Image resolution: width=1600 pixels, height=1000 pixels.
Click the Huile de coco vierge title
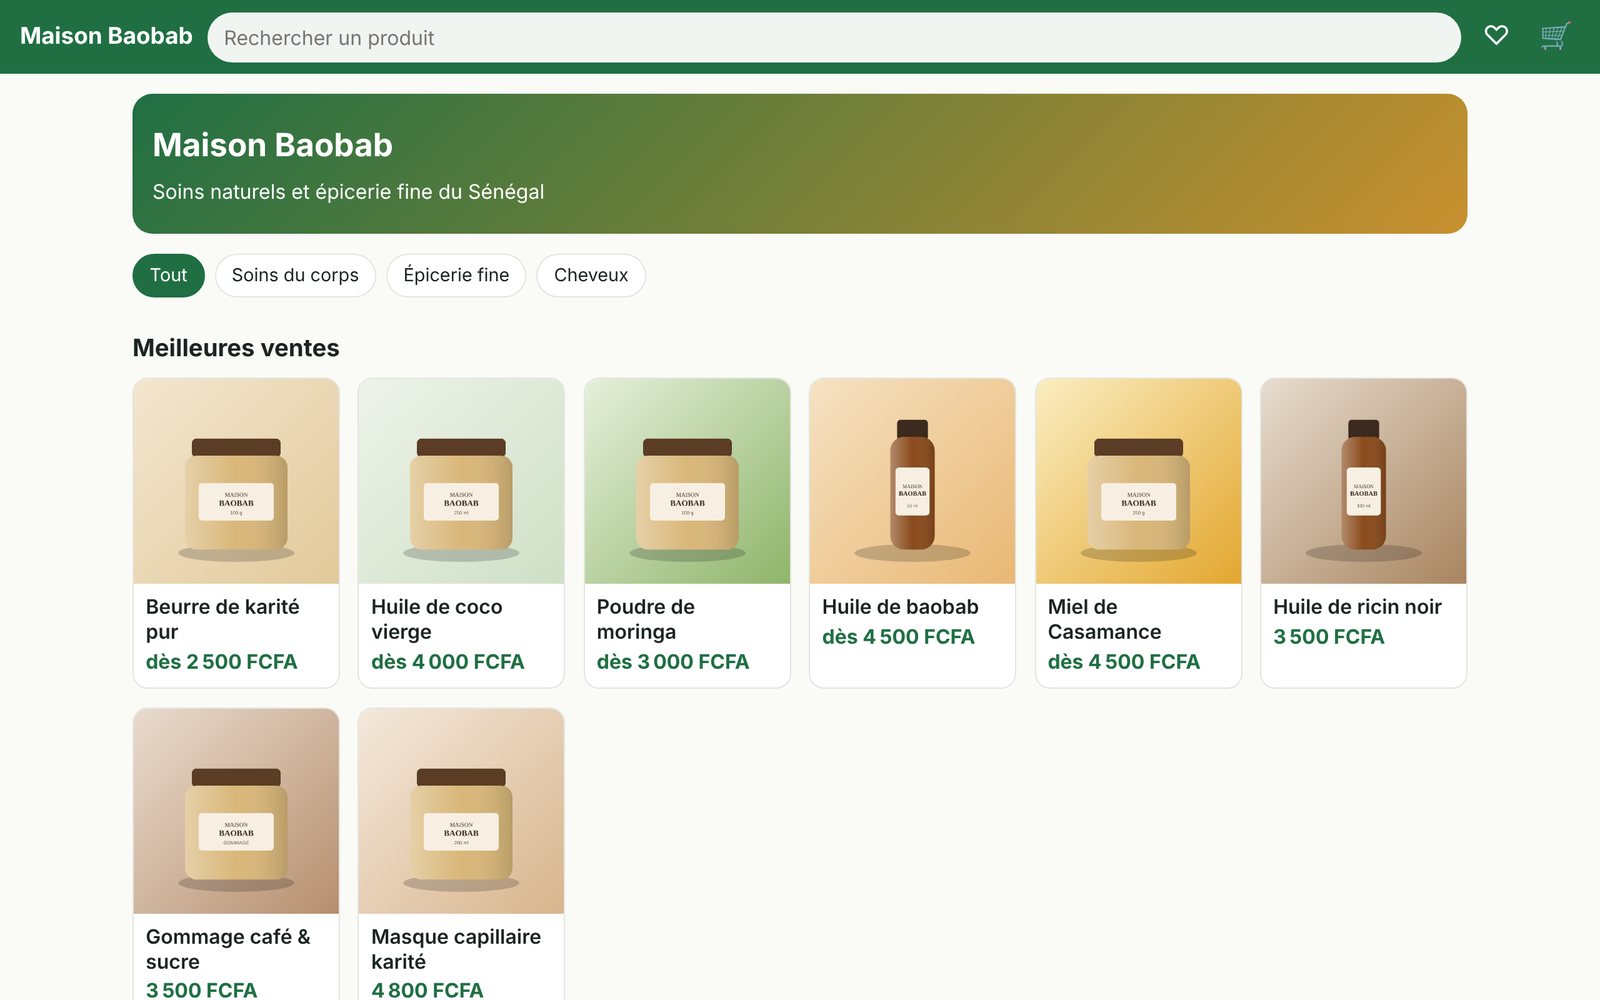[436, 619]
